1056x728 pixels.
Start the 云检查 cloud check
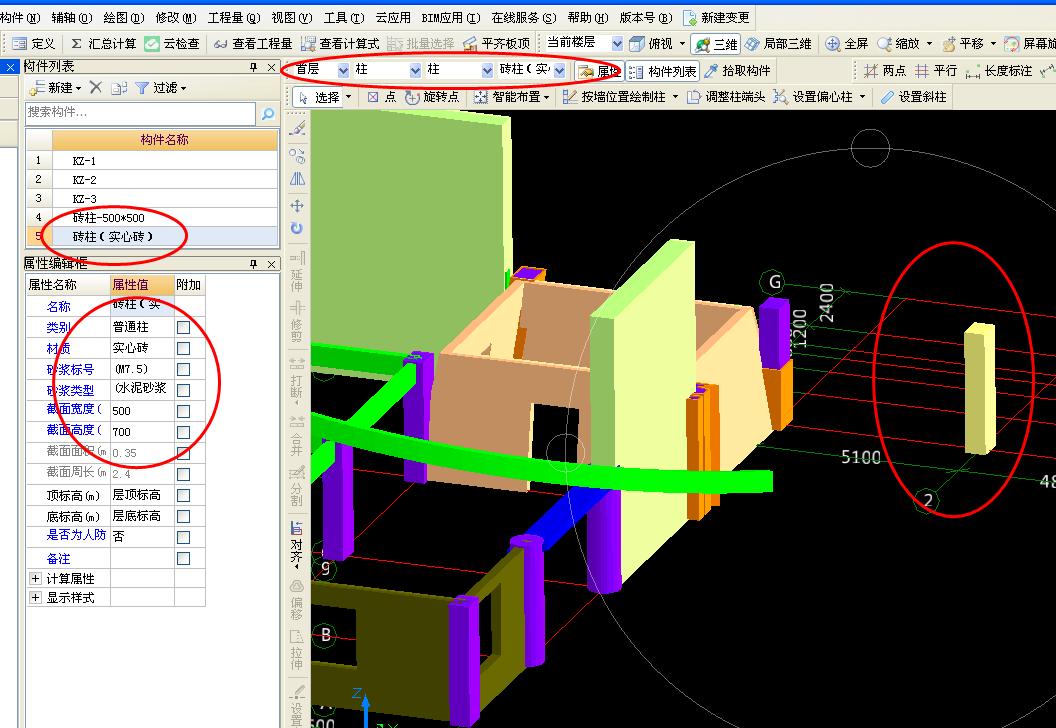172,44
